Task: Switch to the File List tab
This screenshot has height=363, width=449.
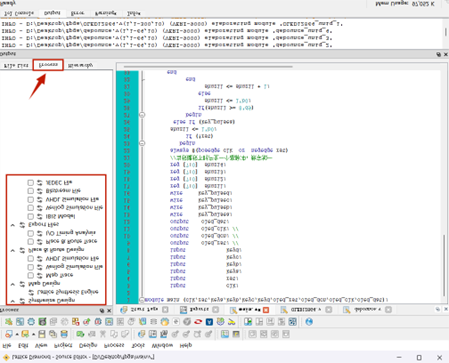Action: point(16,66)
